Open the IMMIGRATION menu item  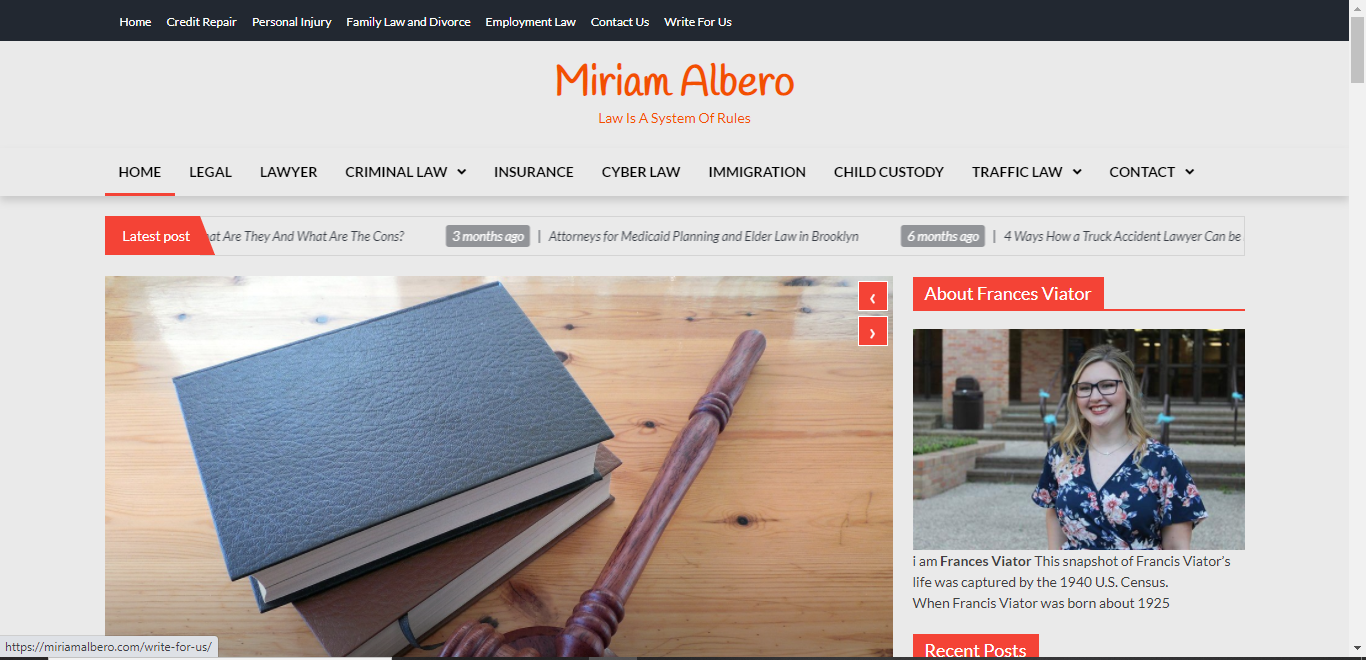(757, 172)
